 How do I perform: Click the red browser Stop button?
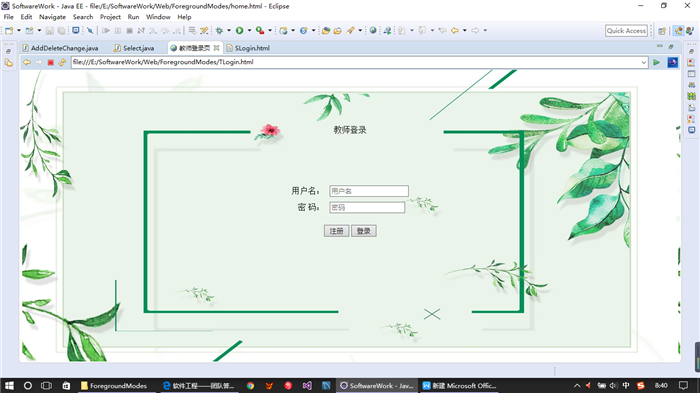pos(50,62)
